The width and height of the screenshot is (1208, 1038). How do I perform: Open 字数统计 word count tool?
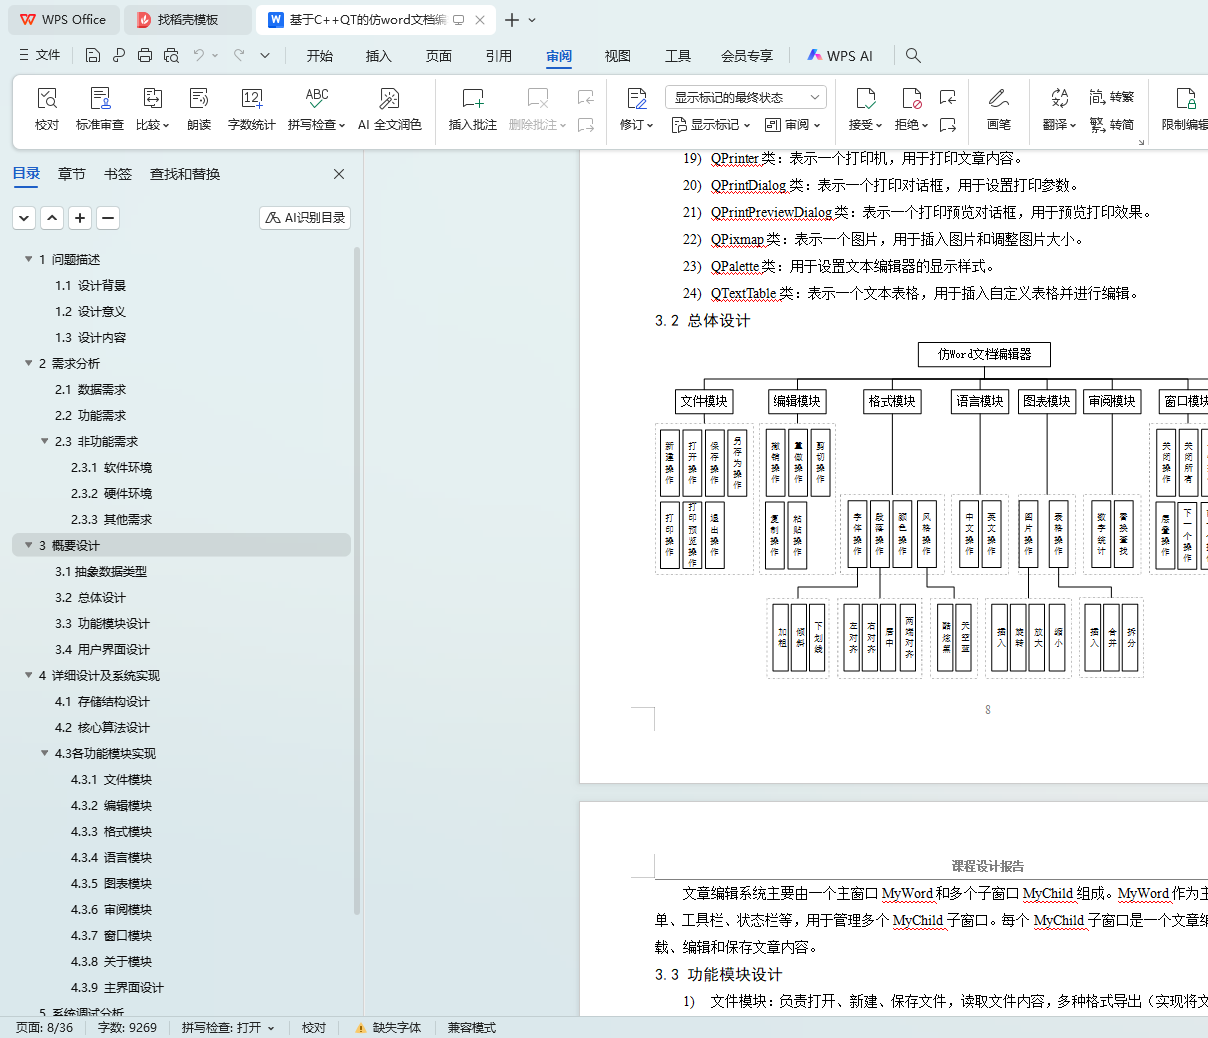(252, 108)
